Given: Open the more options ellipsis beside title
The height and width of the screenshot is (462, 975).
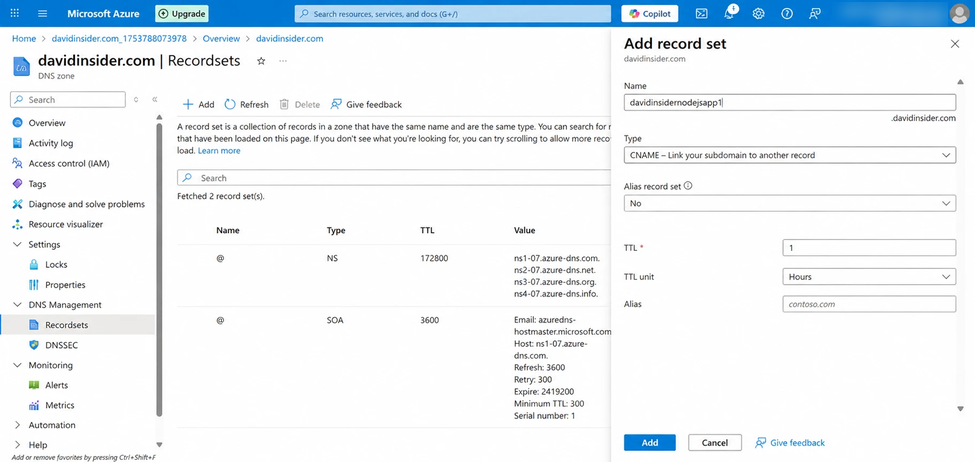Looking at the screenshot, I should click(x=283, y=61).
